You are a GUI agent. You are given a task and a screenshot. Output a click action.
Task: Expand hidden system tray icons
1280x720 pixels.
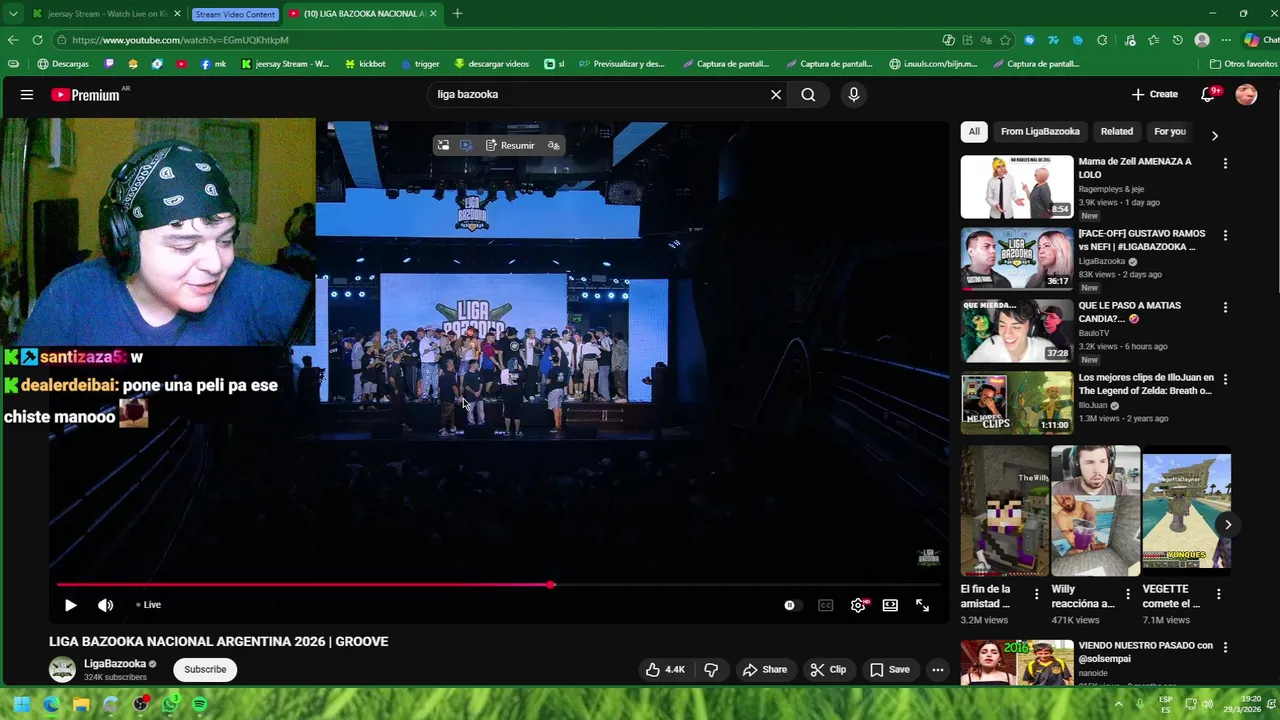pyautogui.click(x=1119, y=704)
